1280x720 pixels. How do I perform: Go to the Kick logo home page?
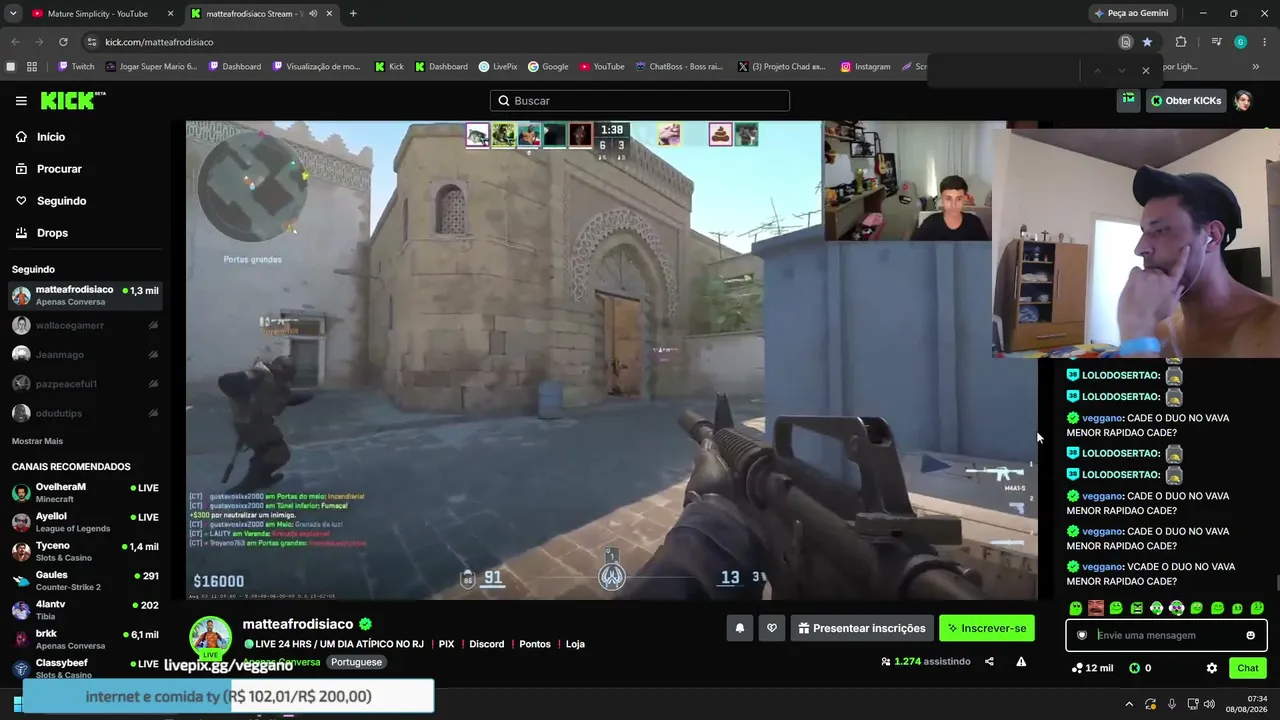coord(72,100)
